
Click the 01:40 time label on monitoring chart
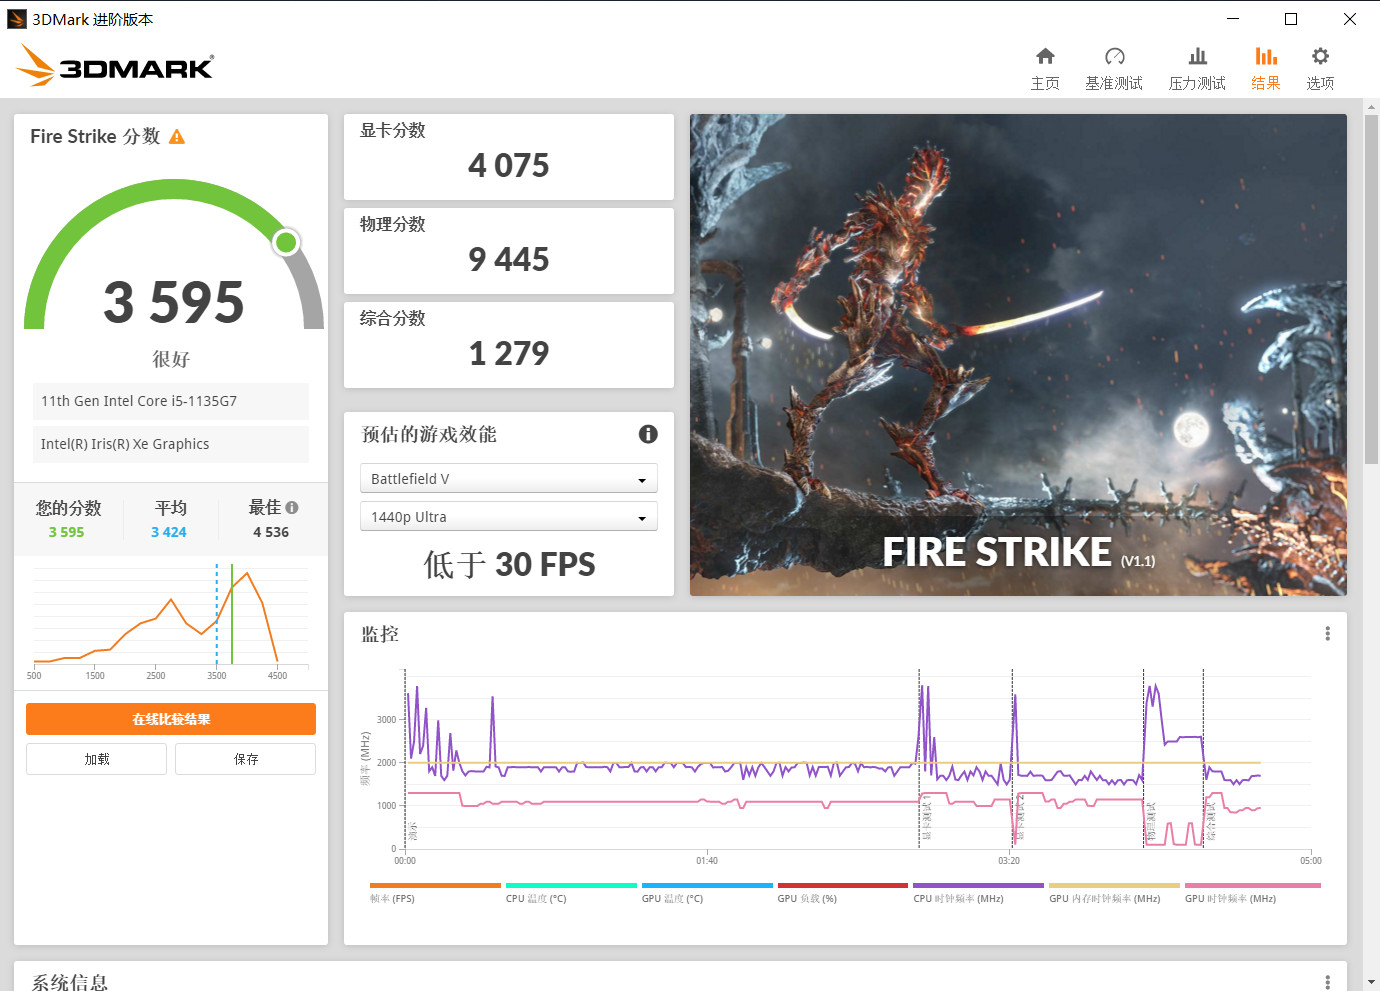click(x=707, y=860)
